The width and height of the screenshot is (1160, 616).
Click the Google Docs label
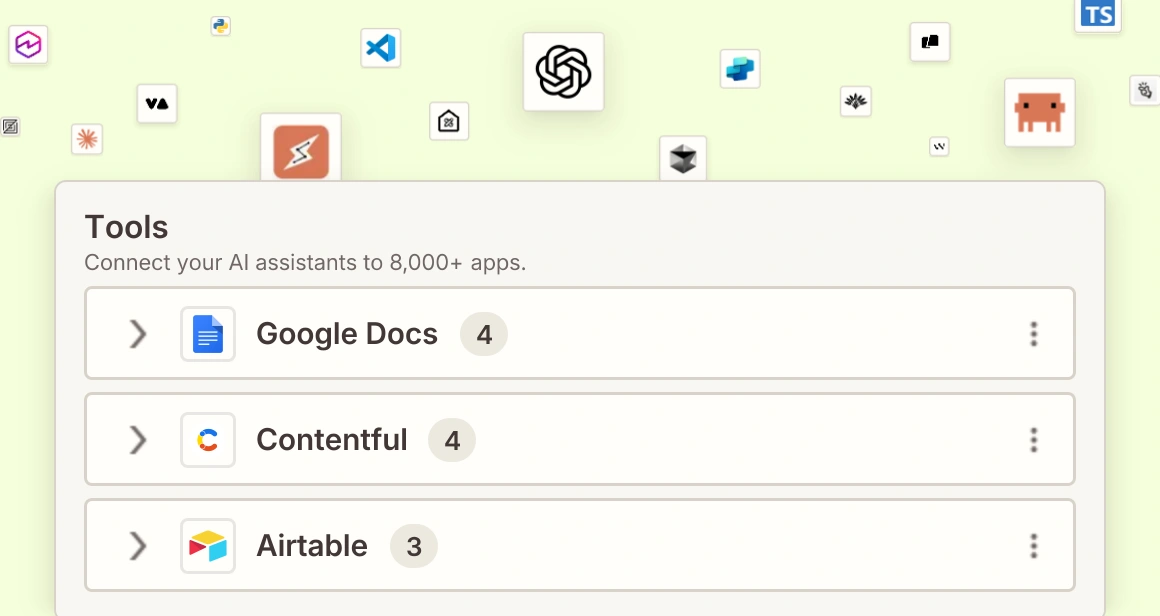coord(346,334)
